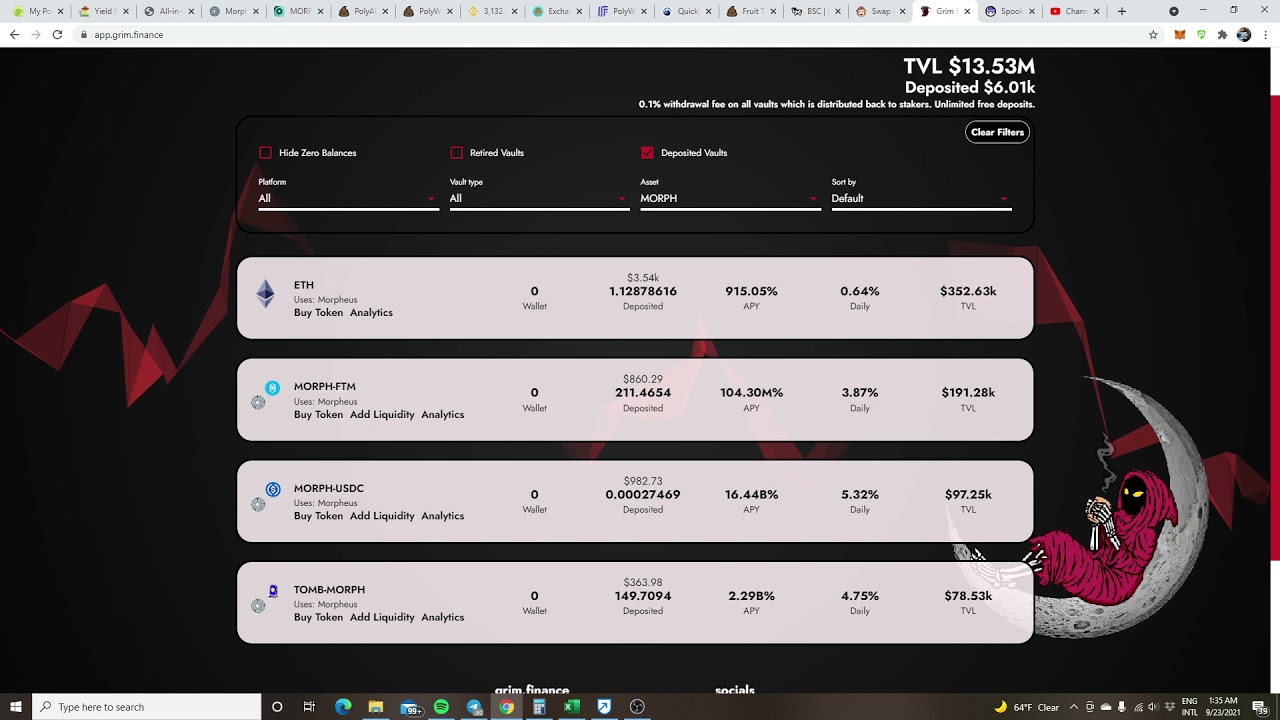Reload the page with refresh icon
The height and width of the screenshot is (720, 1280).
click(57, 34)
